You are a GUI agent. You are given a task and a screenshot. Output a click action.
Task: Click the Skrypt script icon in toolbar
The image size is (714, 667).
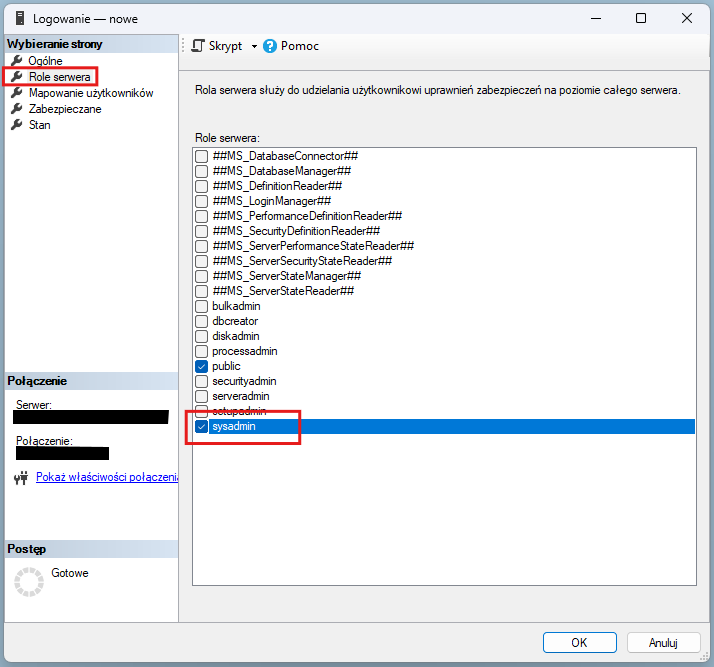(198, 46)
